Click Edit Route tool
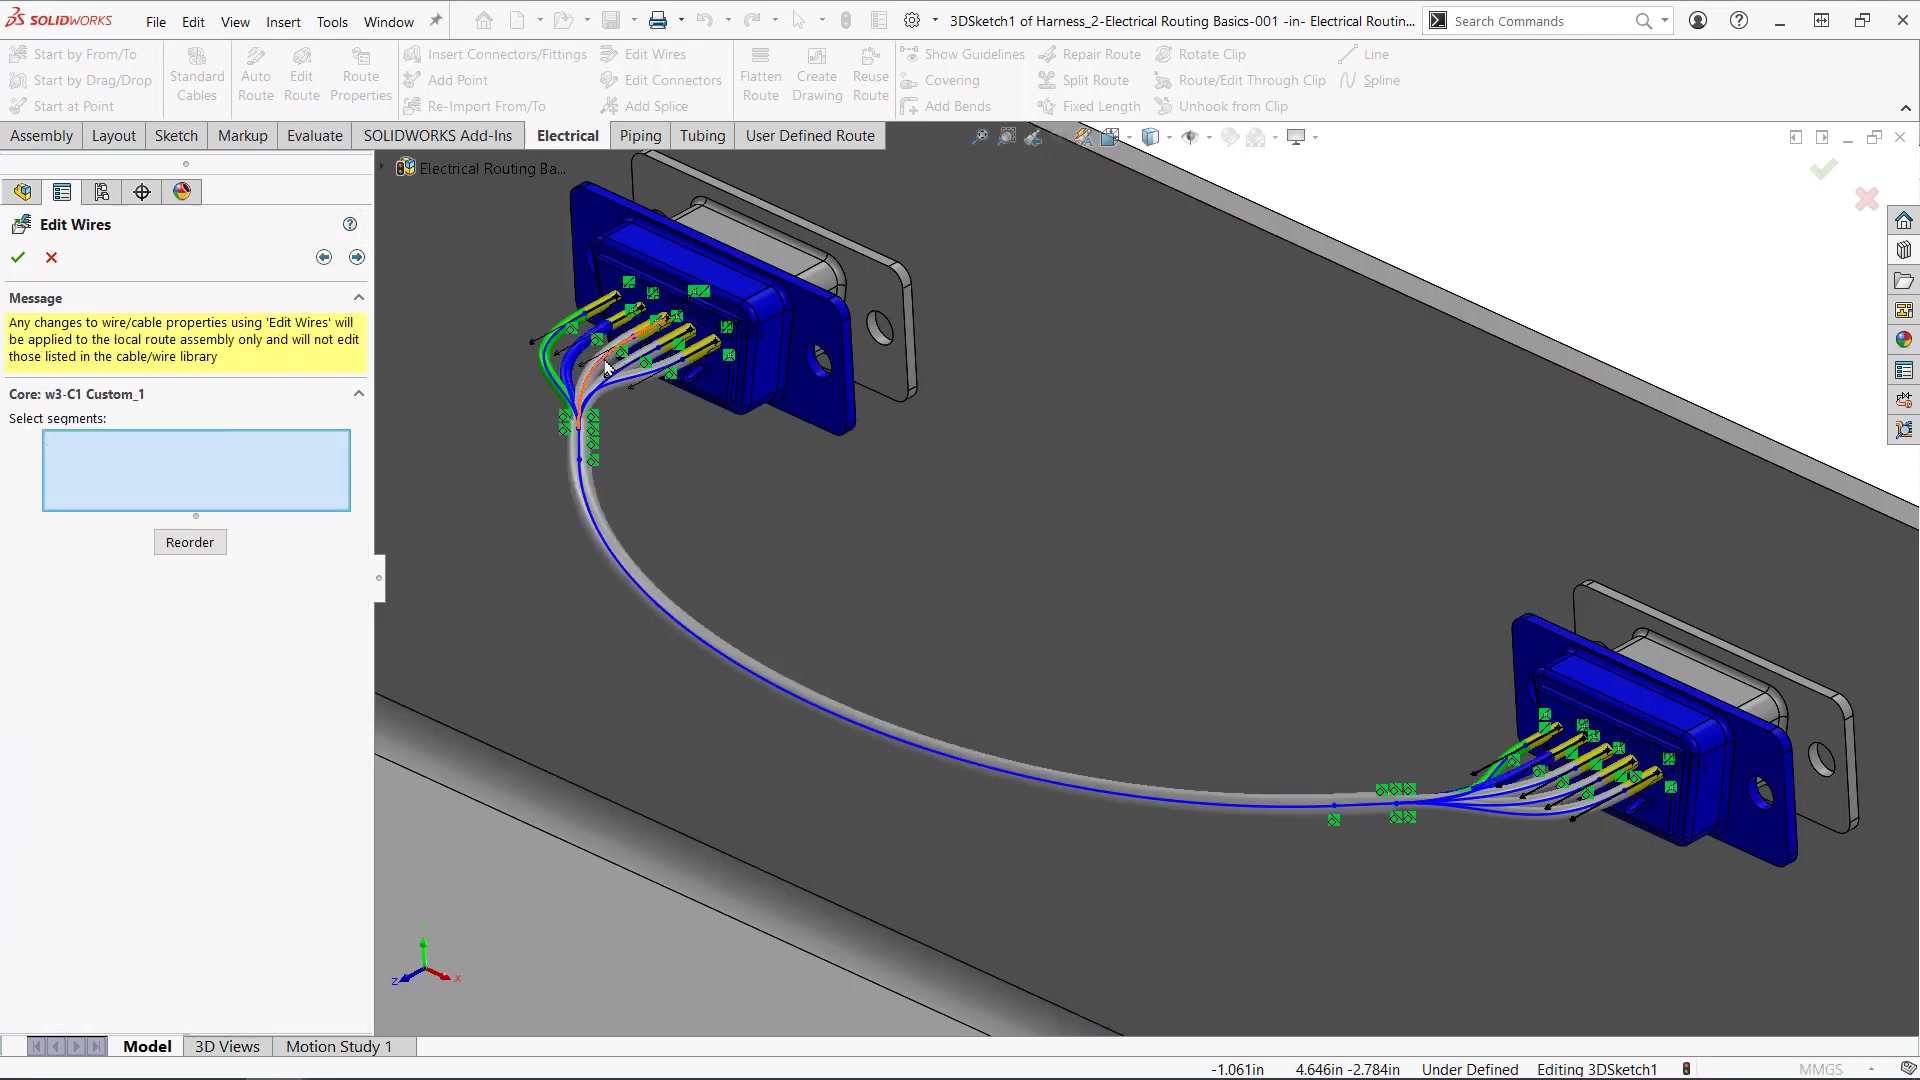1920x1080 pixels. pos(302,75)
